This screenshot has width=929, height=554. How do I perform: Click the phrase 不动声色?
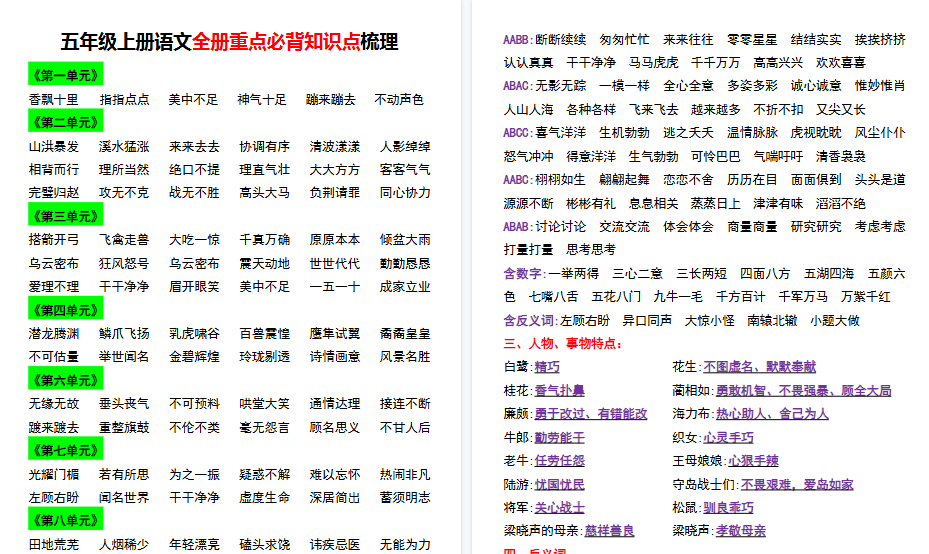click(x=399, y=99)
